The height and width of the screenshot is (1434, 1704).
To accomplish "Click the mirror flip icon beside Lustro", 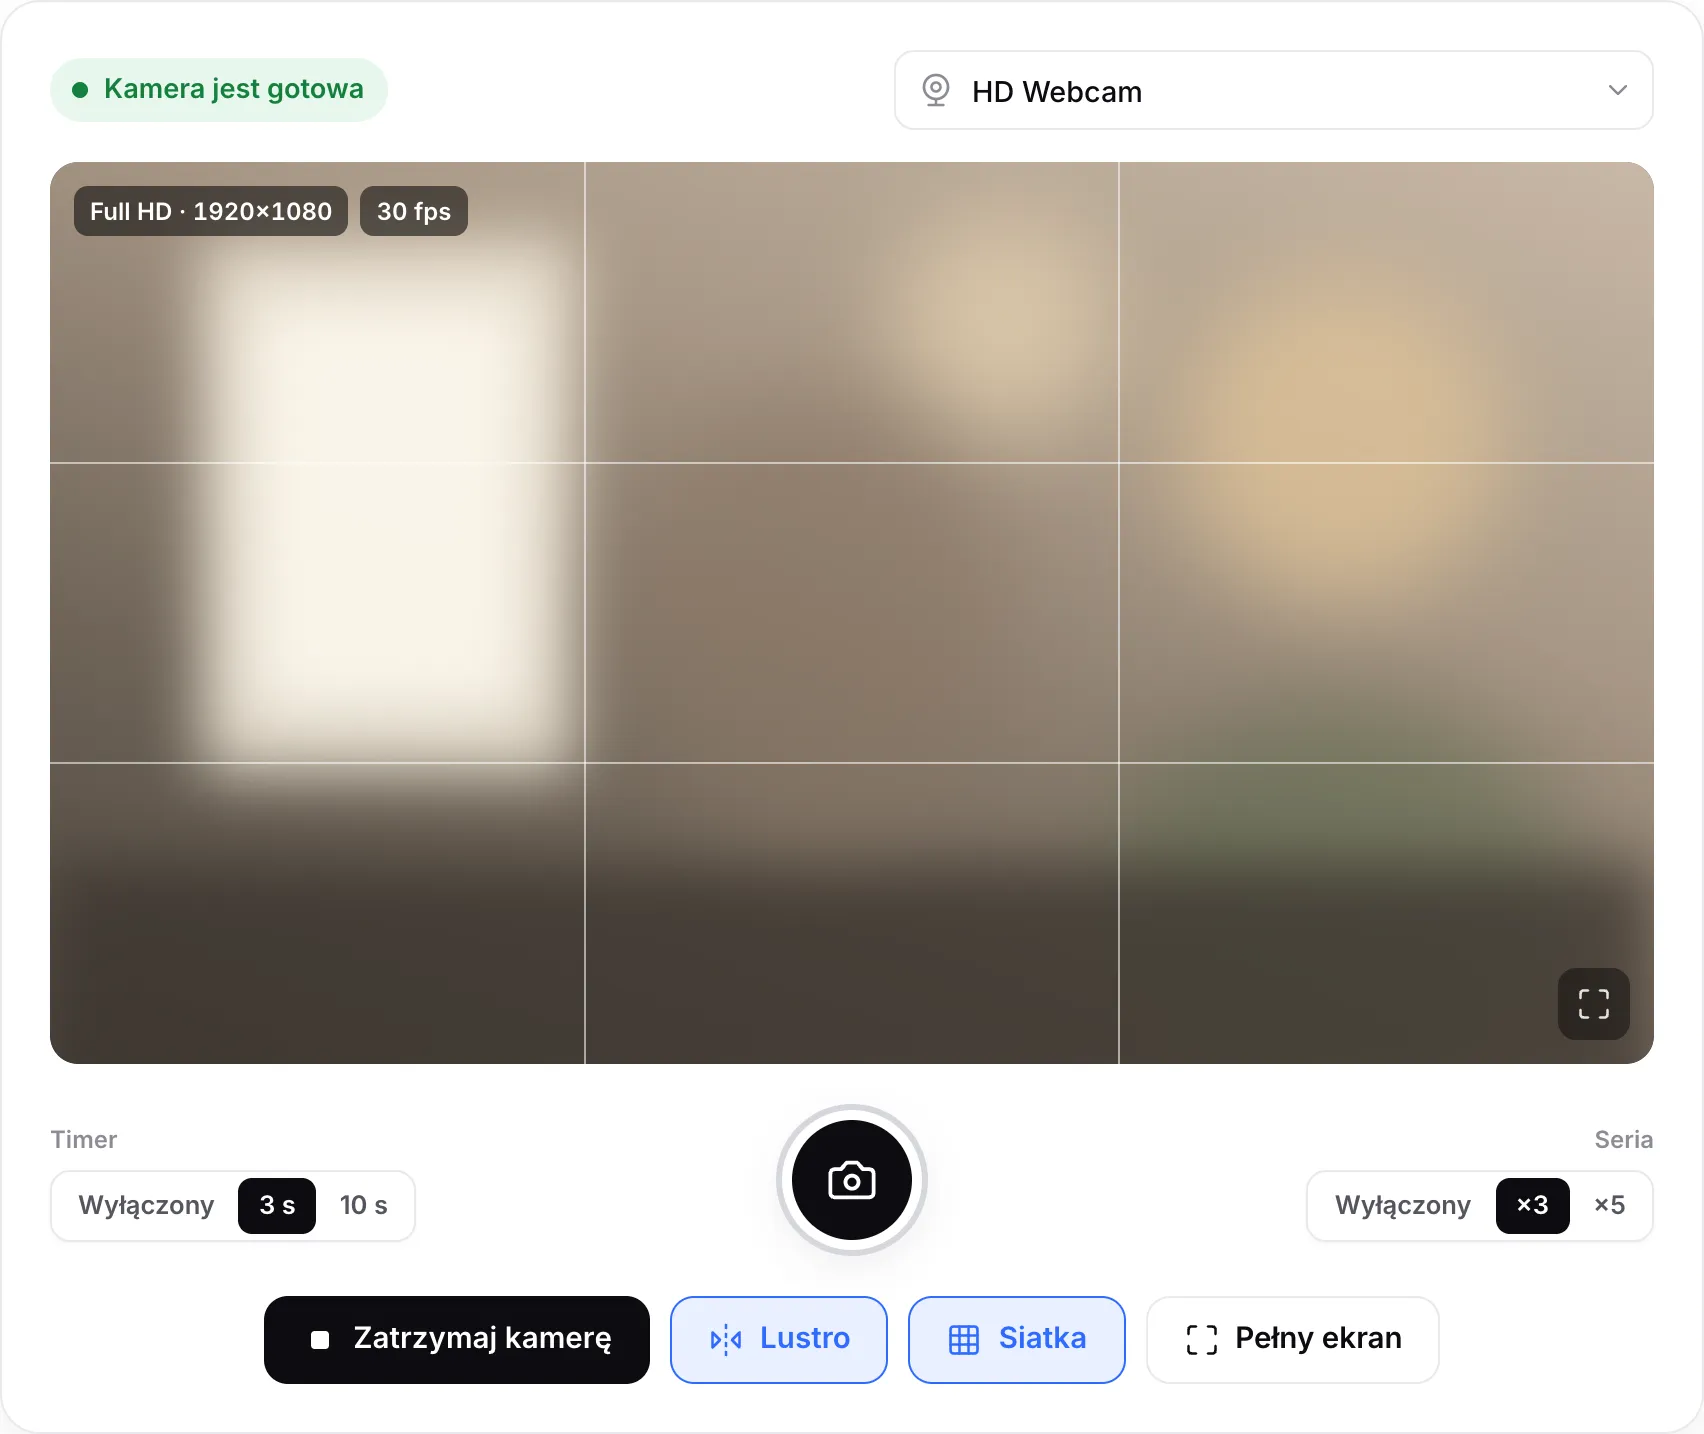I will pos(725,1339).
